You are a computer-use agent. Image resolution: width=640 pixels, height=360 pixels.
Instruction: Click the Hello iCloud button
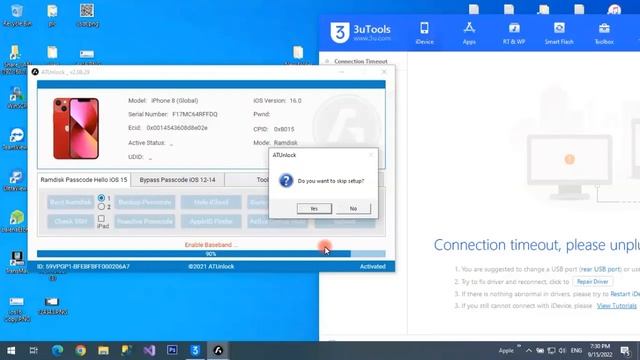pyautogui.click(x=211, y=202)
